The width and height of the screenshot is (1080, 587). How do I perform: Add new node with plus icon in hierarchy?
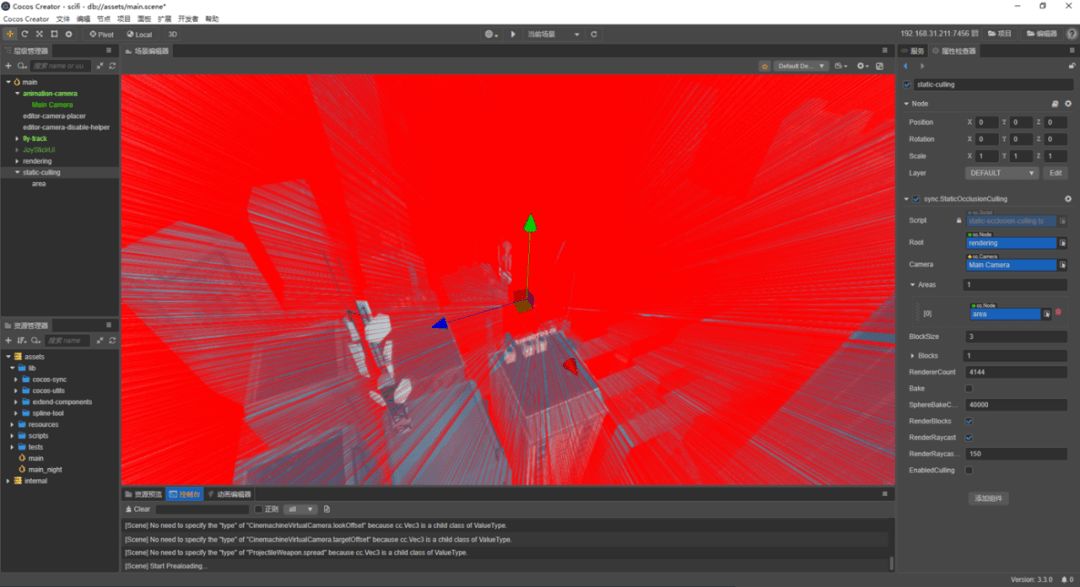[x=8, y=66]
